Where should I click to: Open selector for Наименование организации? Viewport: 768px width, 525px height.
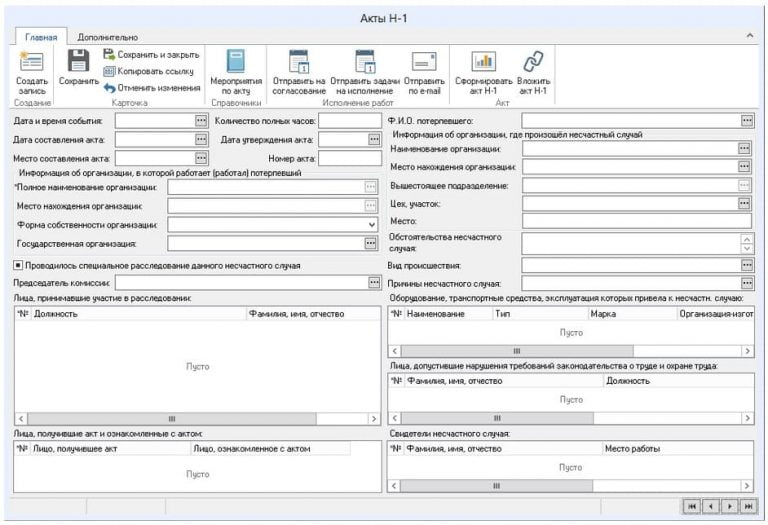(x=744, y=148)
